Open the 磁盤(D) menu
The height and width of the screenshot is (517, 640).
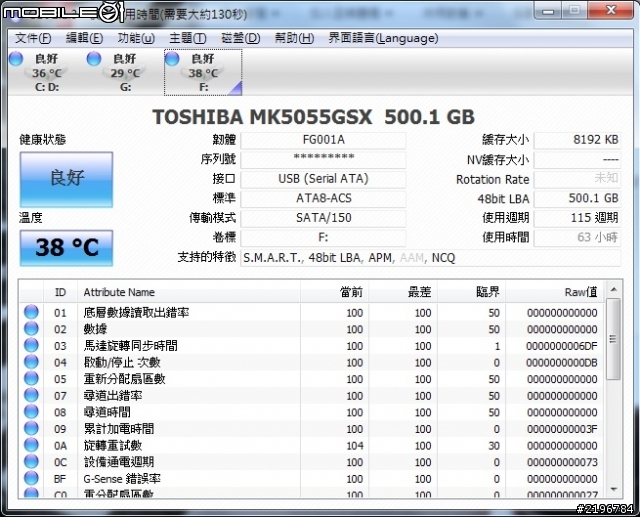[241, 38]
